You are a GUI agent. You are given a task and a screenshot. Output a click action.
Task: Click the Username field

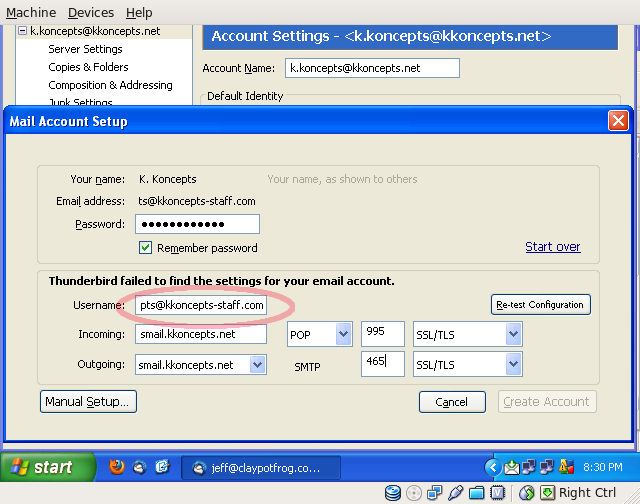click(x=201, y=305)
